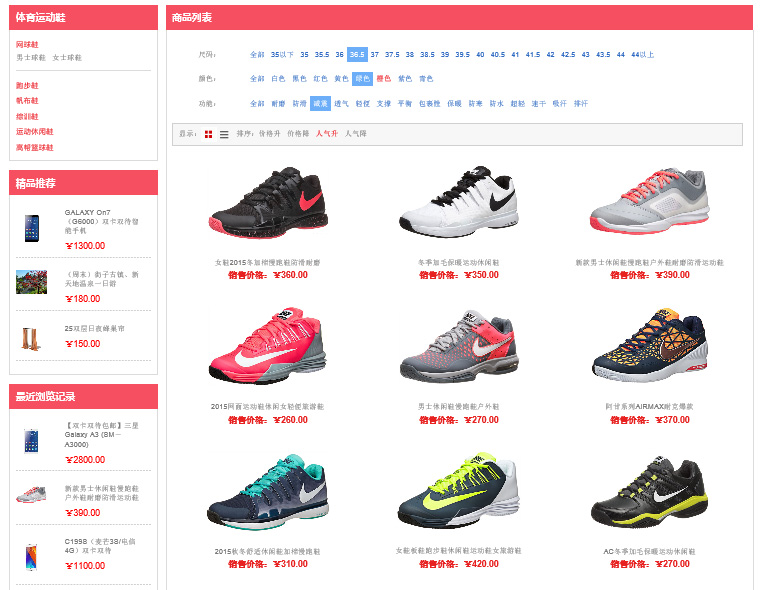Pick the 耐磨 function filter
Screen dimensions: 760x590
pos(278,103)
